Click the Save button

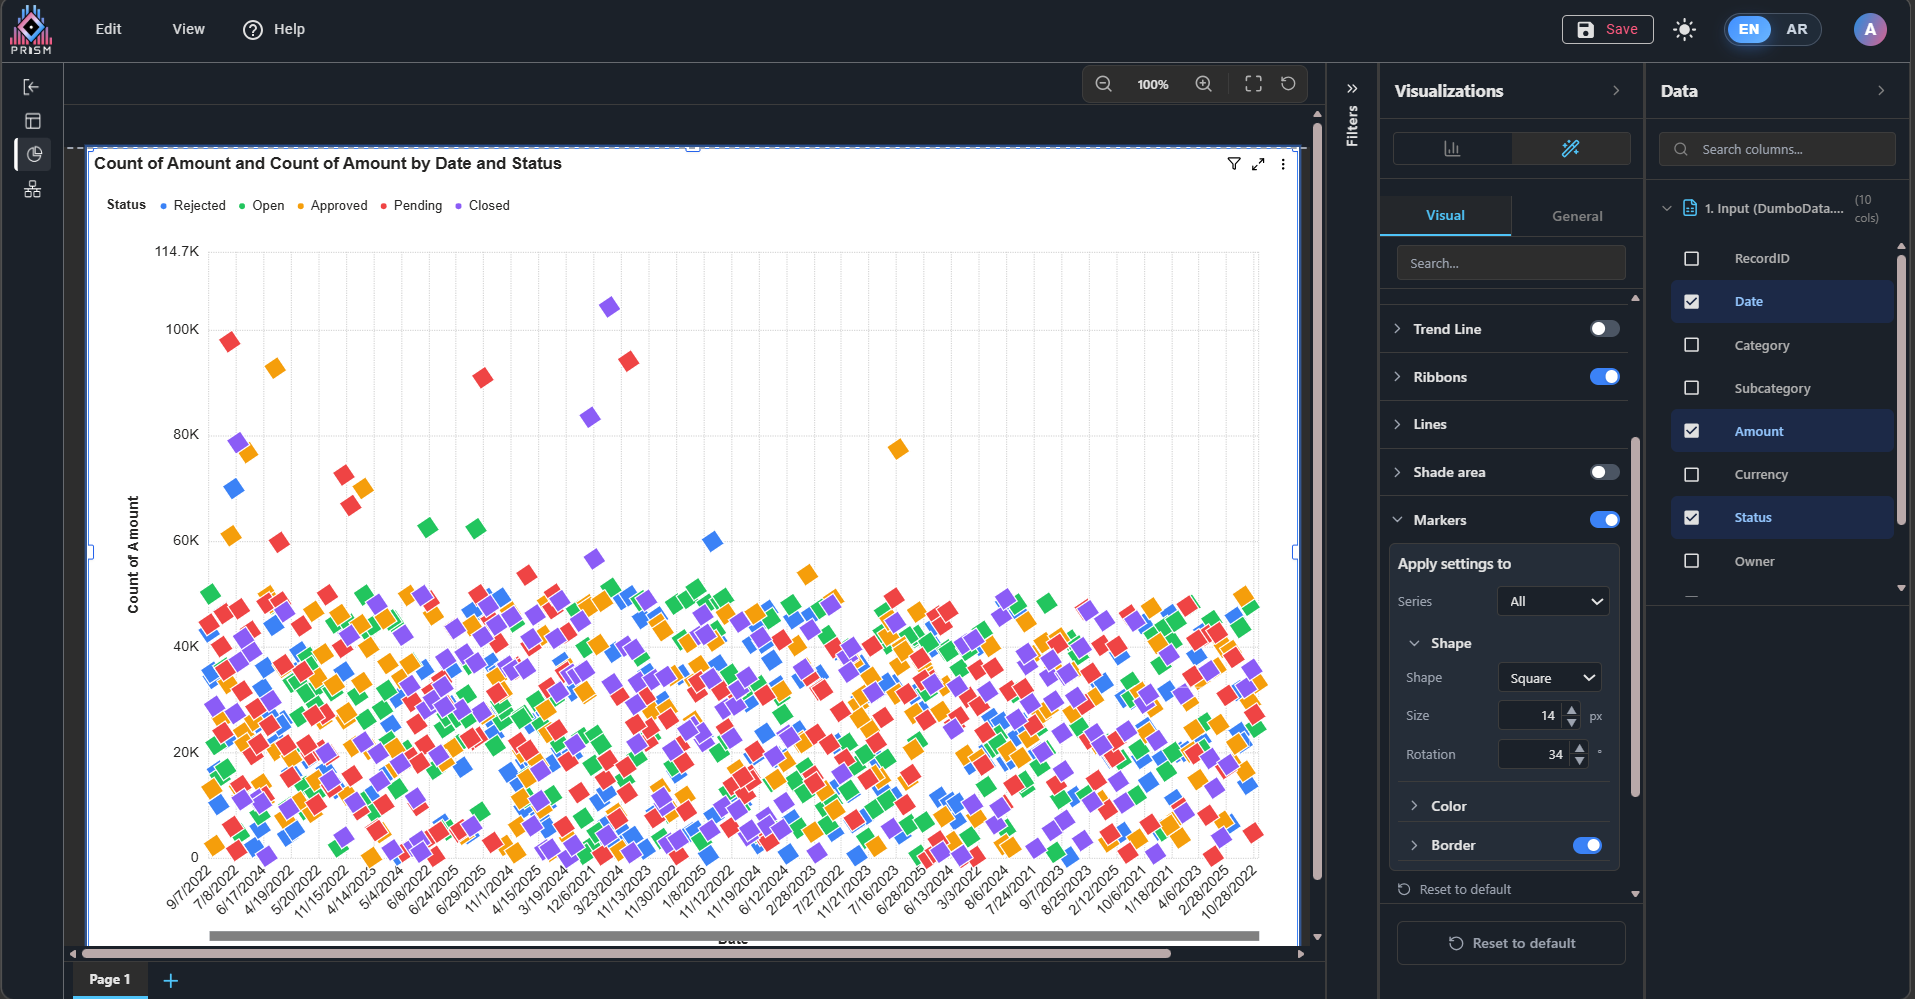click(1607, 29)
